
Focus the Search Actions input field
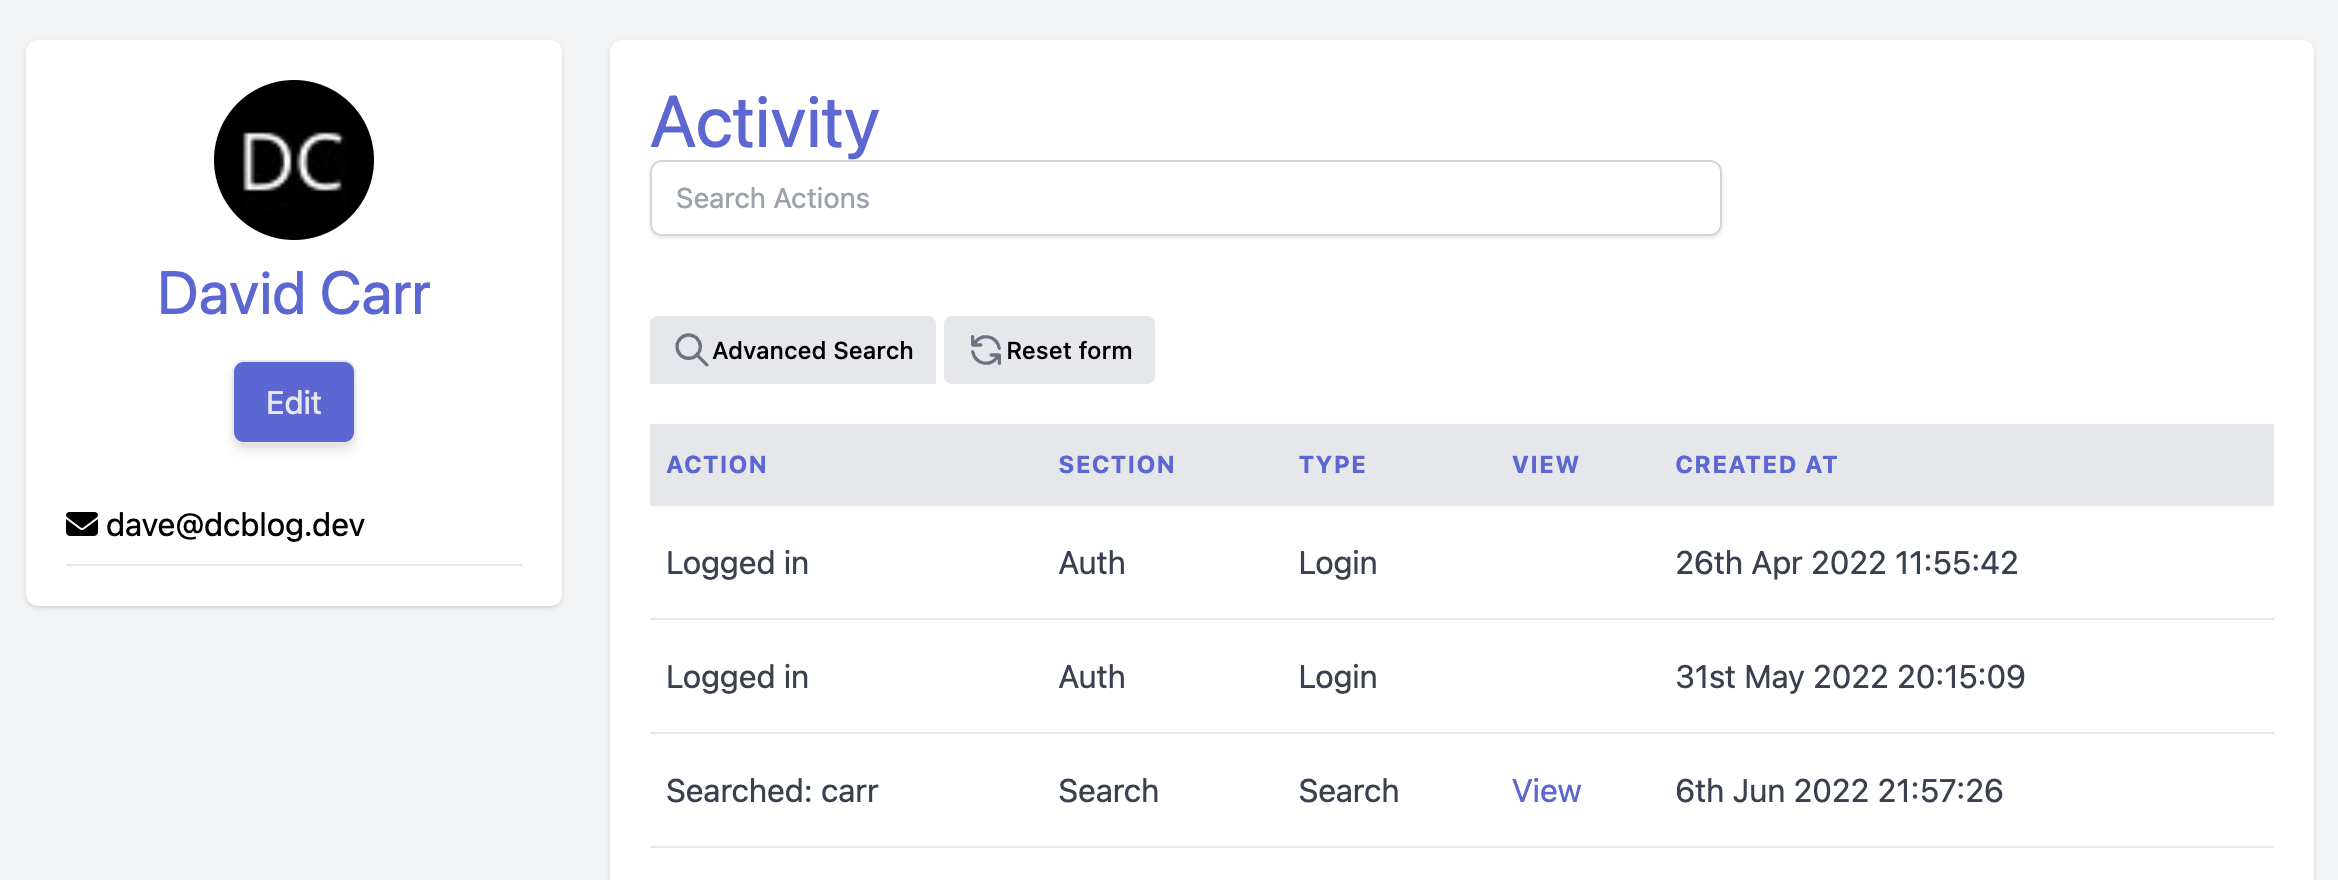point(1185,198)
